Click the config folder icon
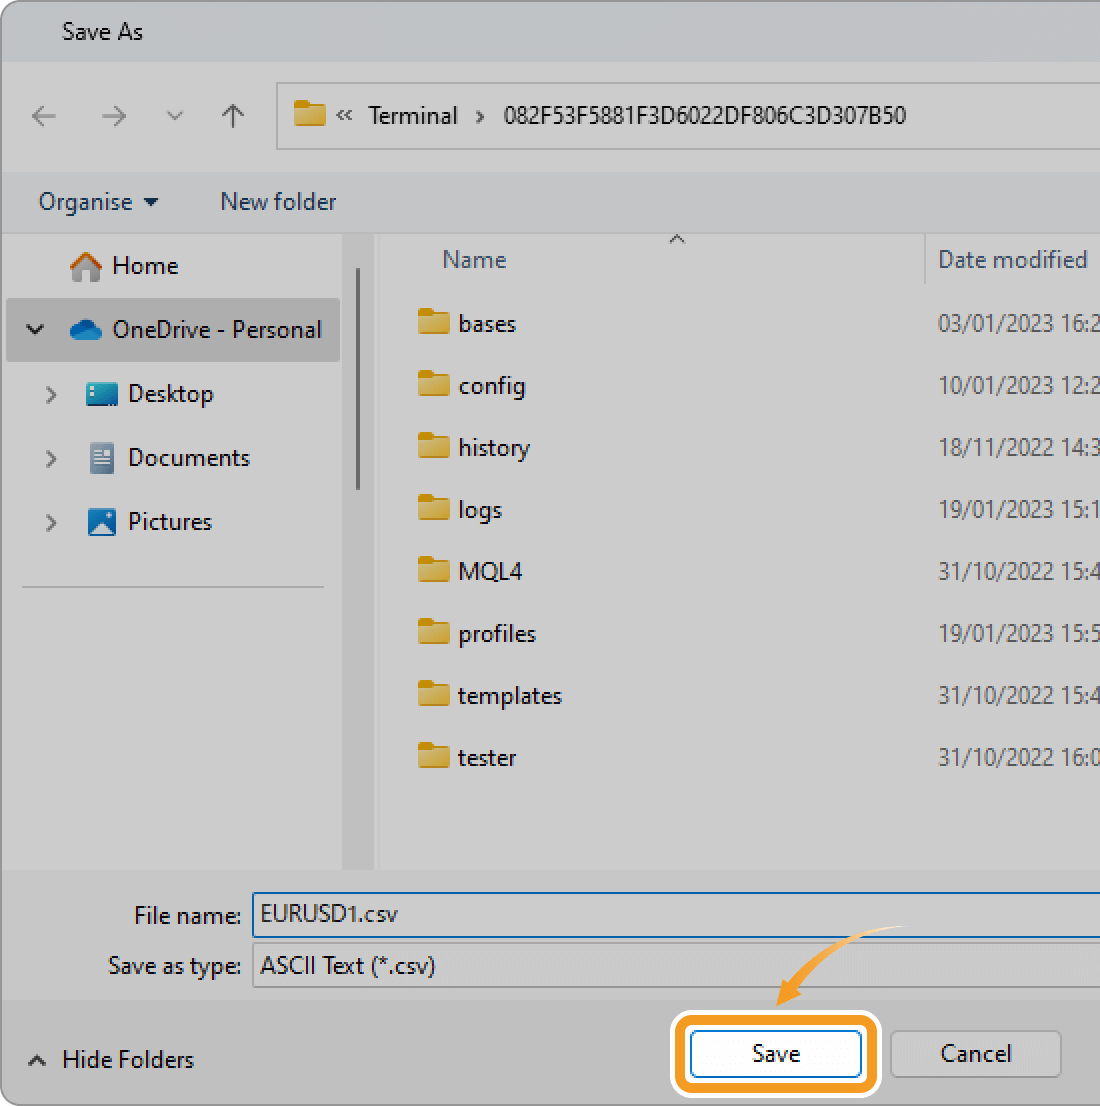1100x1106 pixels. (x=433, y=384)
